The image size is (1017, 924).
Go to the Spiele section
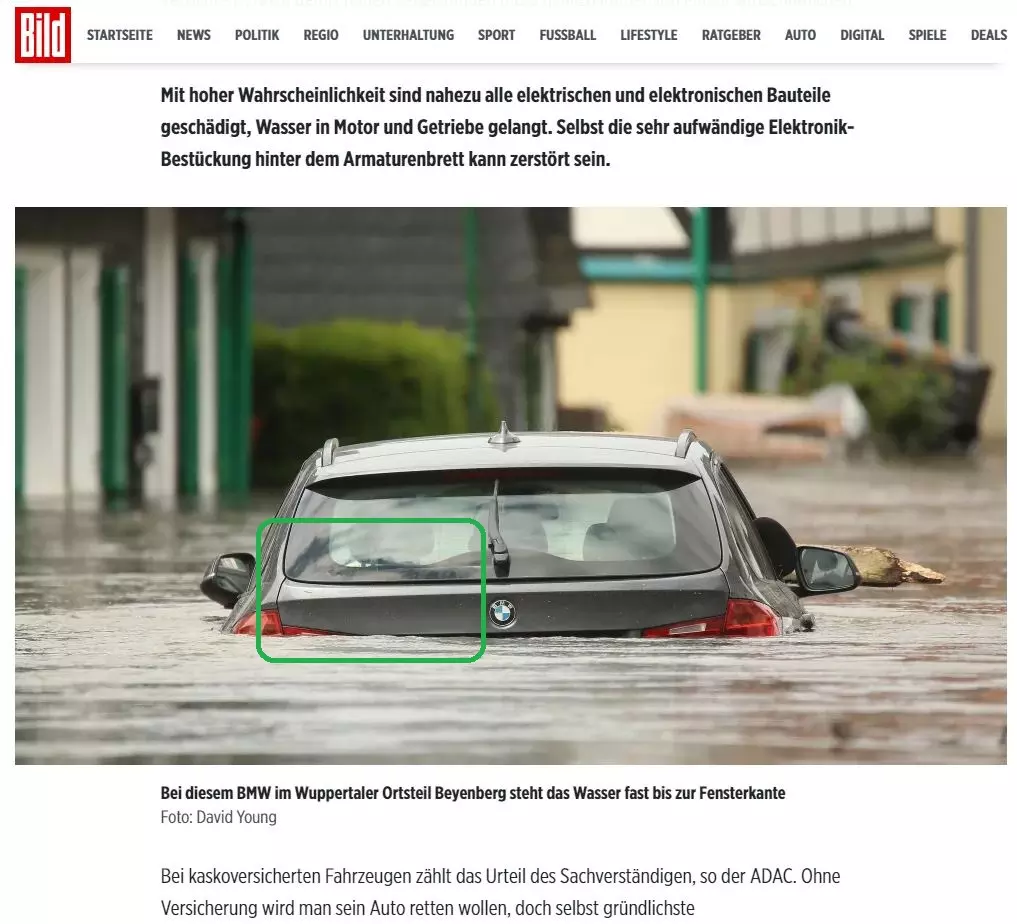[927, 35]
